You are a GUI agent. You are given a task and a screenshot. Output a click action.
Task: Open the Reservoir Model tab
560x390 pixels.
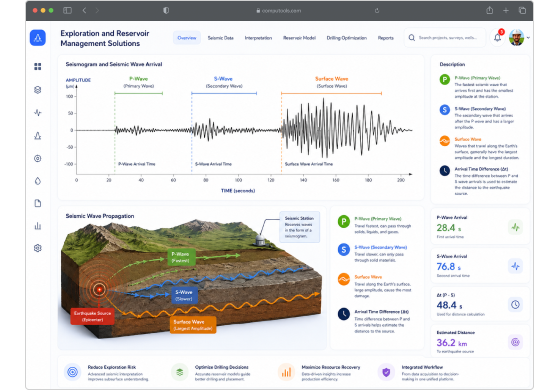299,38
